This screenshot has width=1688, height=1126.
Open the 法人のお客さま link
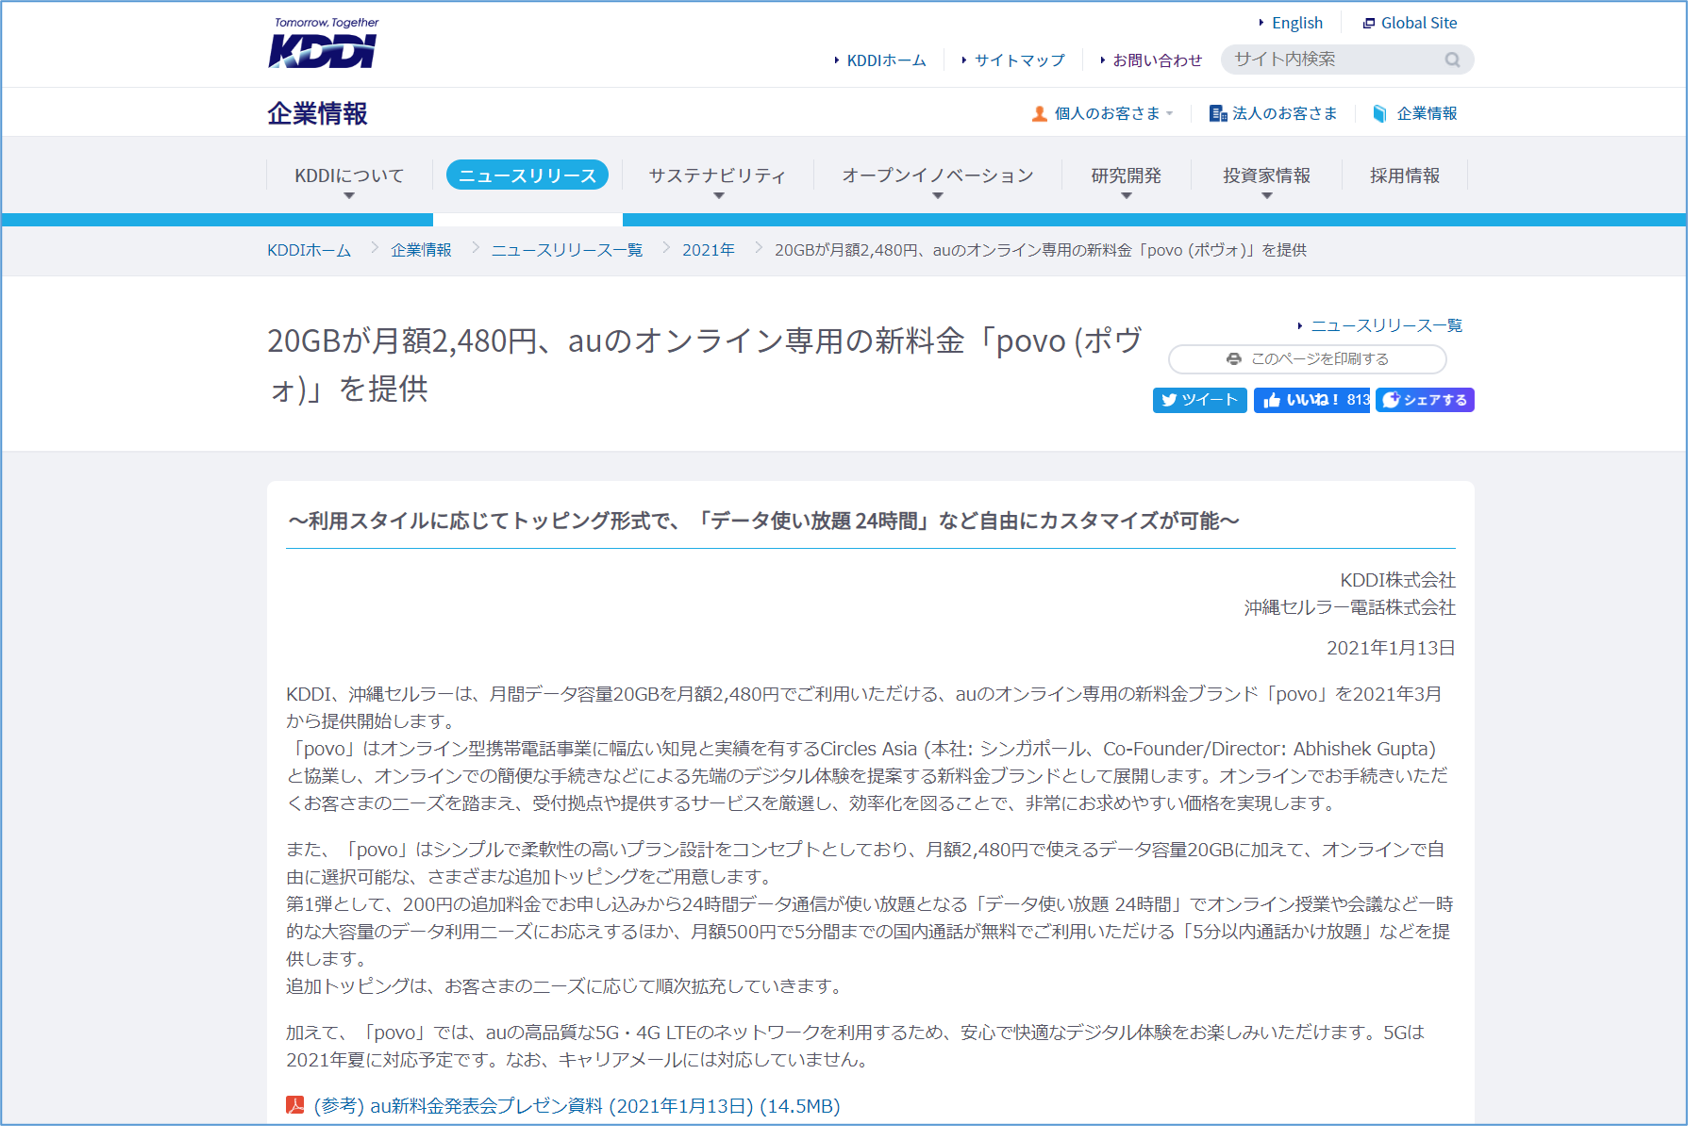(x=1284, y=114)
